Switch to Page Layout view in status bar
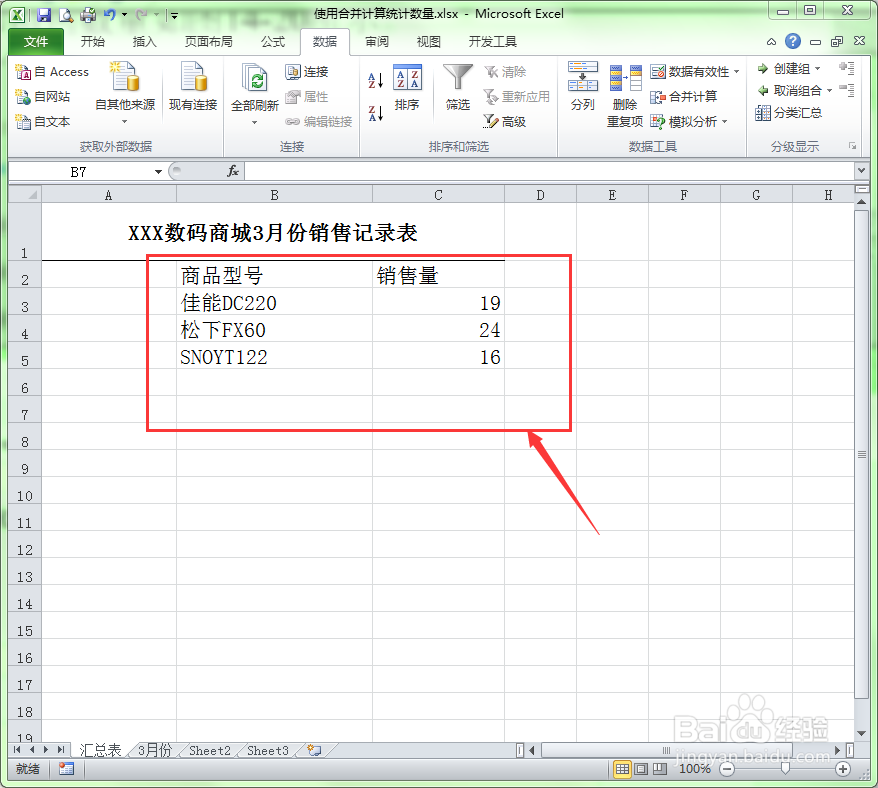878x788 pixels. pos(641,769)
